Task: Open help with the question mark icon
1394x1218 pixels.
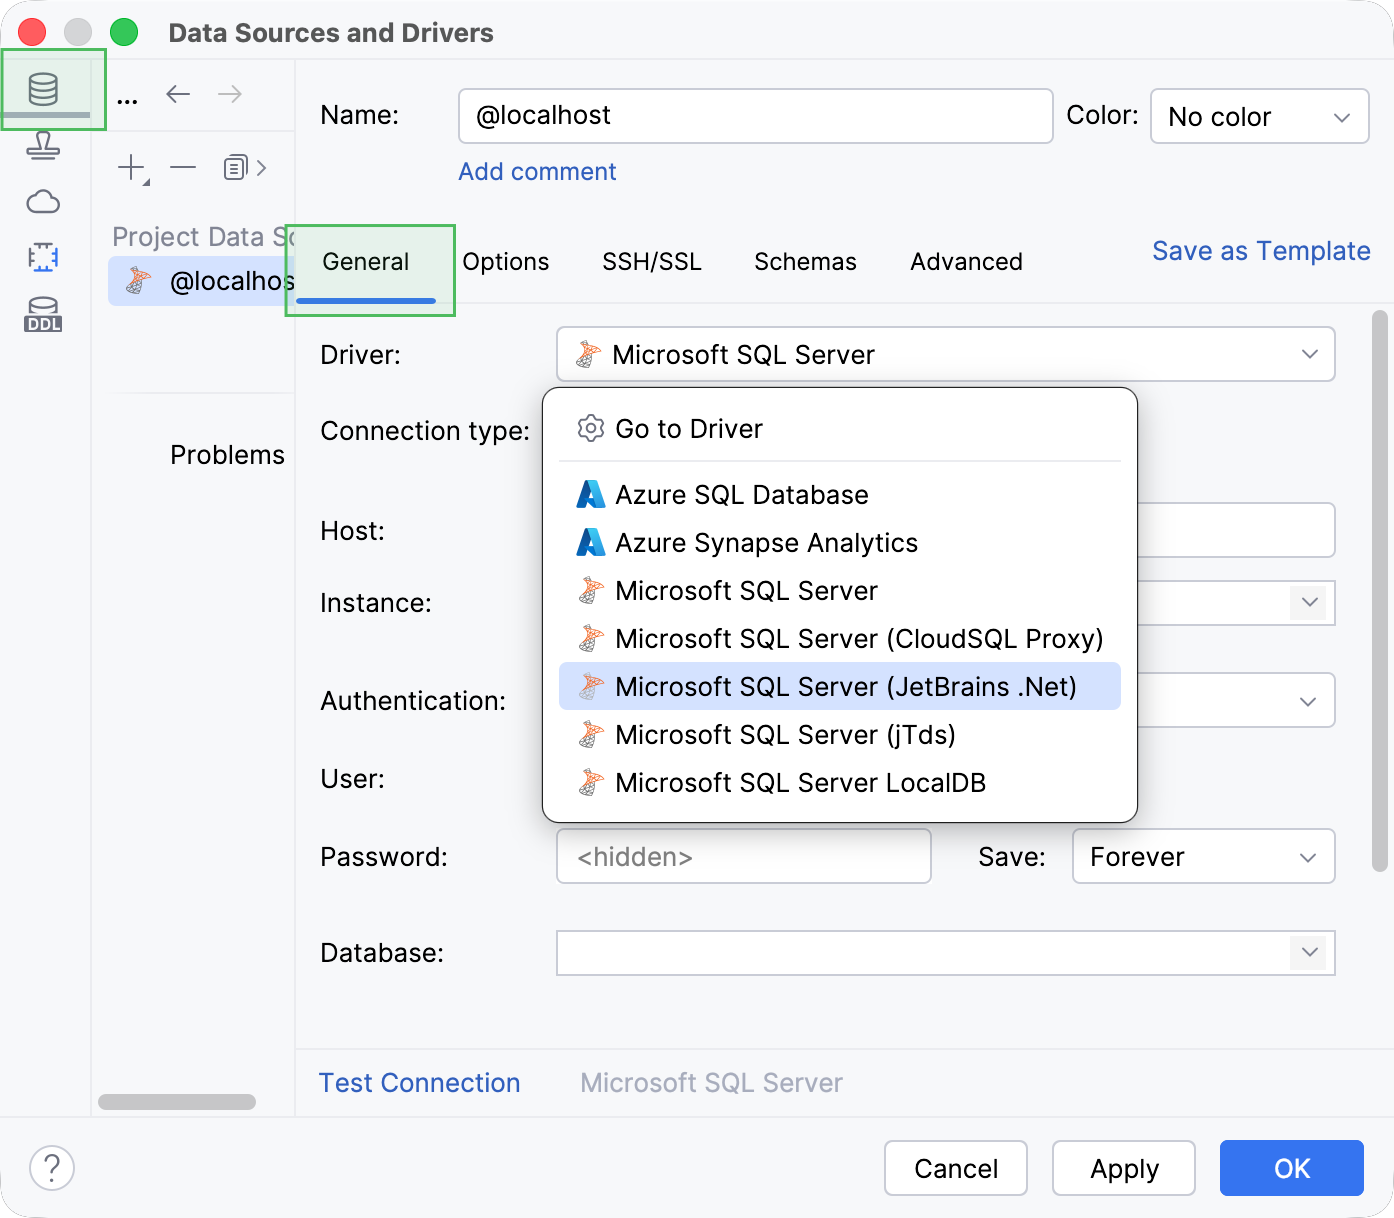Action: (x=51, y=1168)
